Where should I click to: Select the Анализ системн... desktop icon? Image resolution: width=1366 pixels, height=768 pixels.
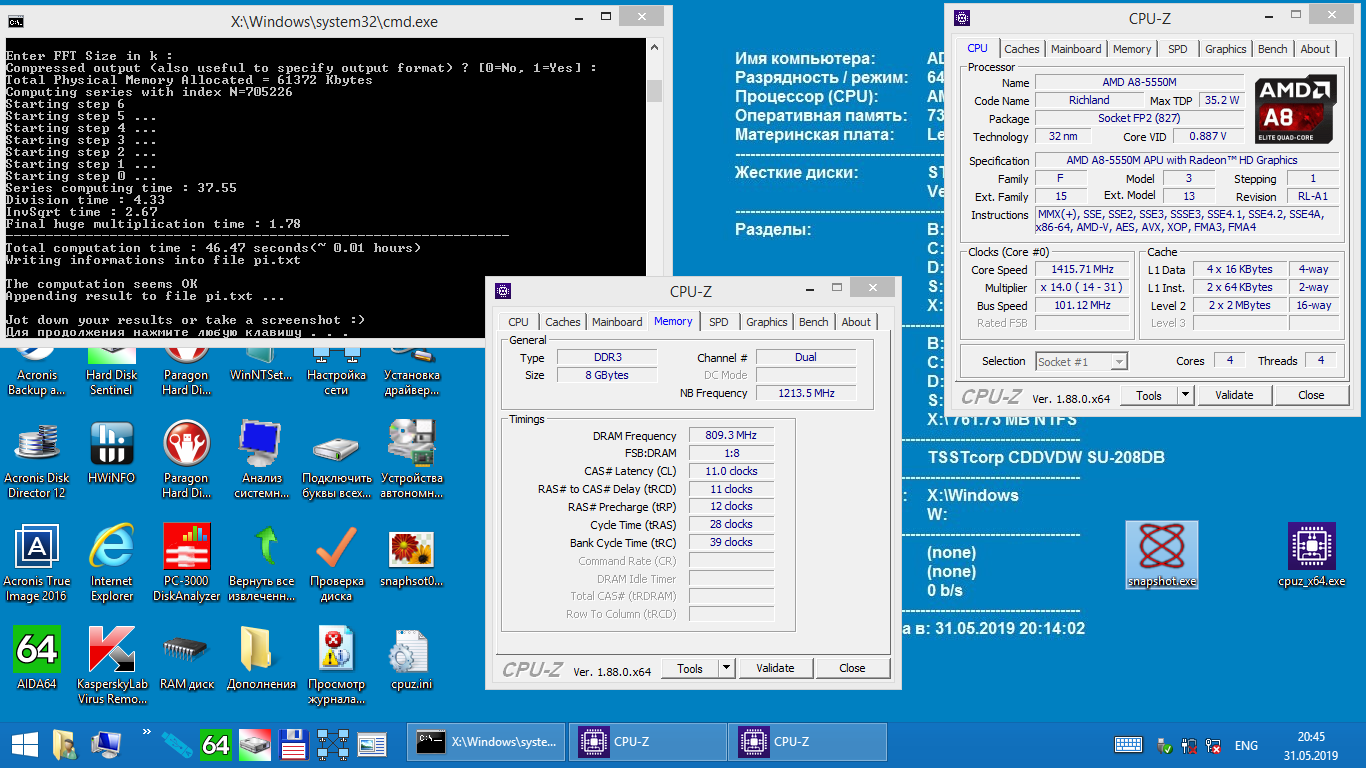click(262, 458)
